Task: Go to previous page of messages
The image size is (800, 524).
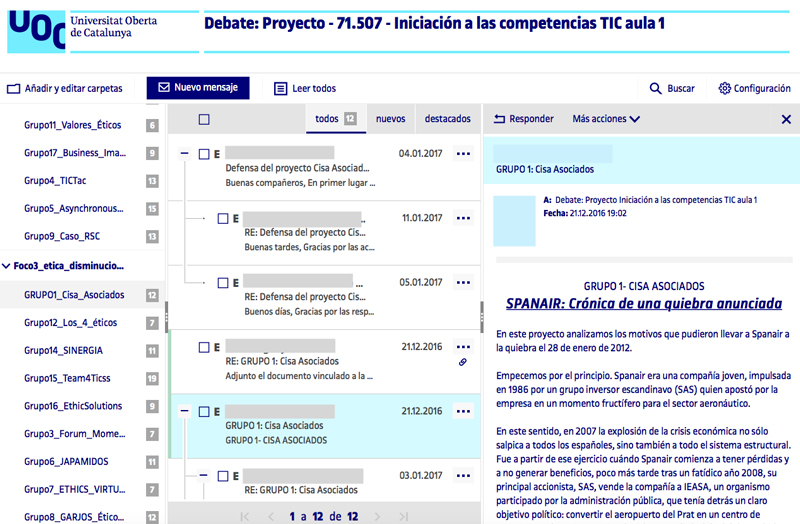Action: coord(271,516)
